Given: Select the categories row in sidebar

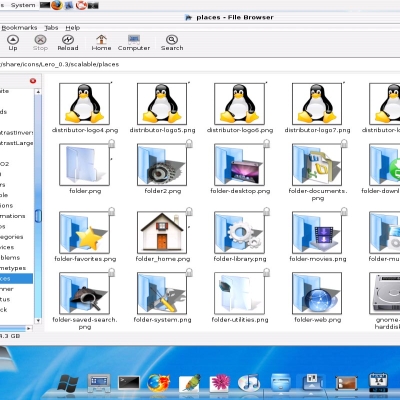Looking at the screenshot, I should (12, 237).
